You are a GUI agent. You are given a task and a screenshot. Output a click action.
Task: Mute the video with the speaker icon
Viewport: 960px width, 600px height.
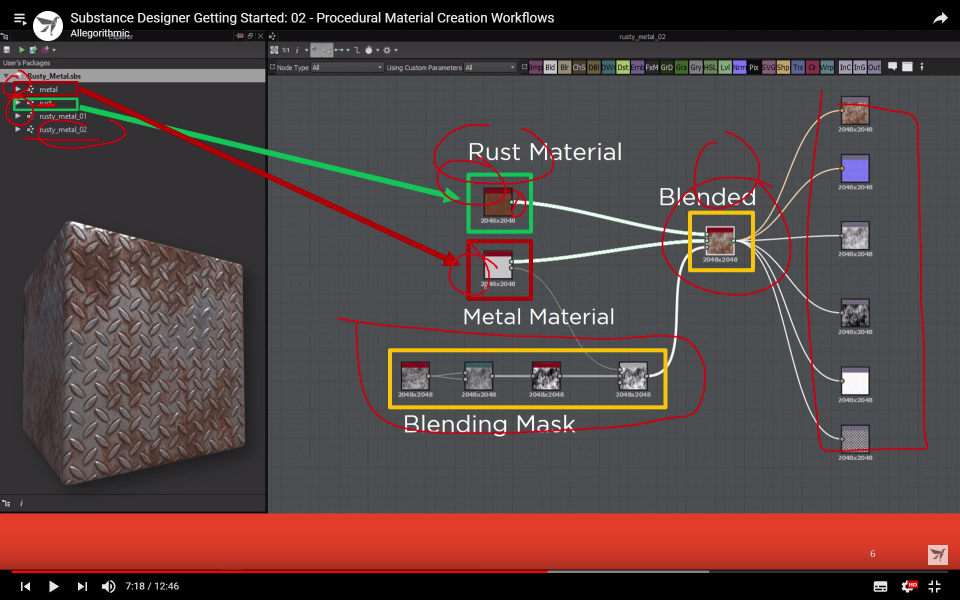108,586
